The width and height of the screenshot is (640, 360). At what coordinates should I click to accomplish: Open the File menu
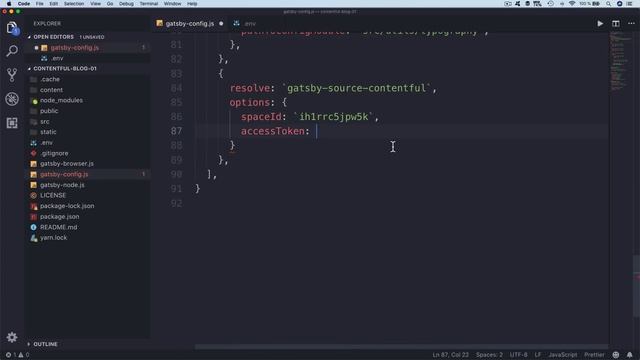(x=40, y=4)
